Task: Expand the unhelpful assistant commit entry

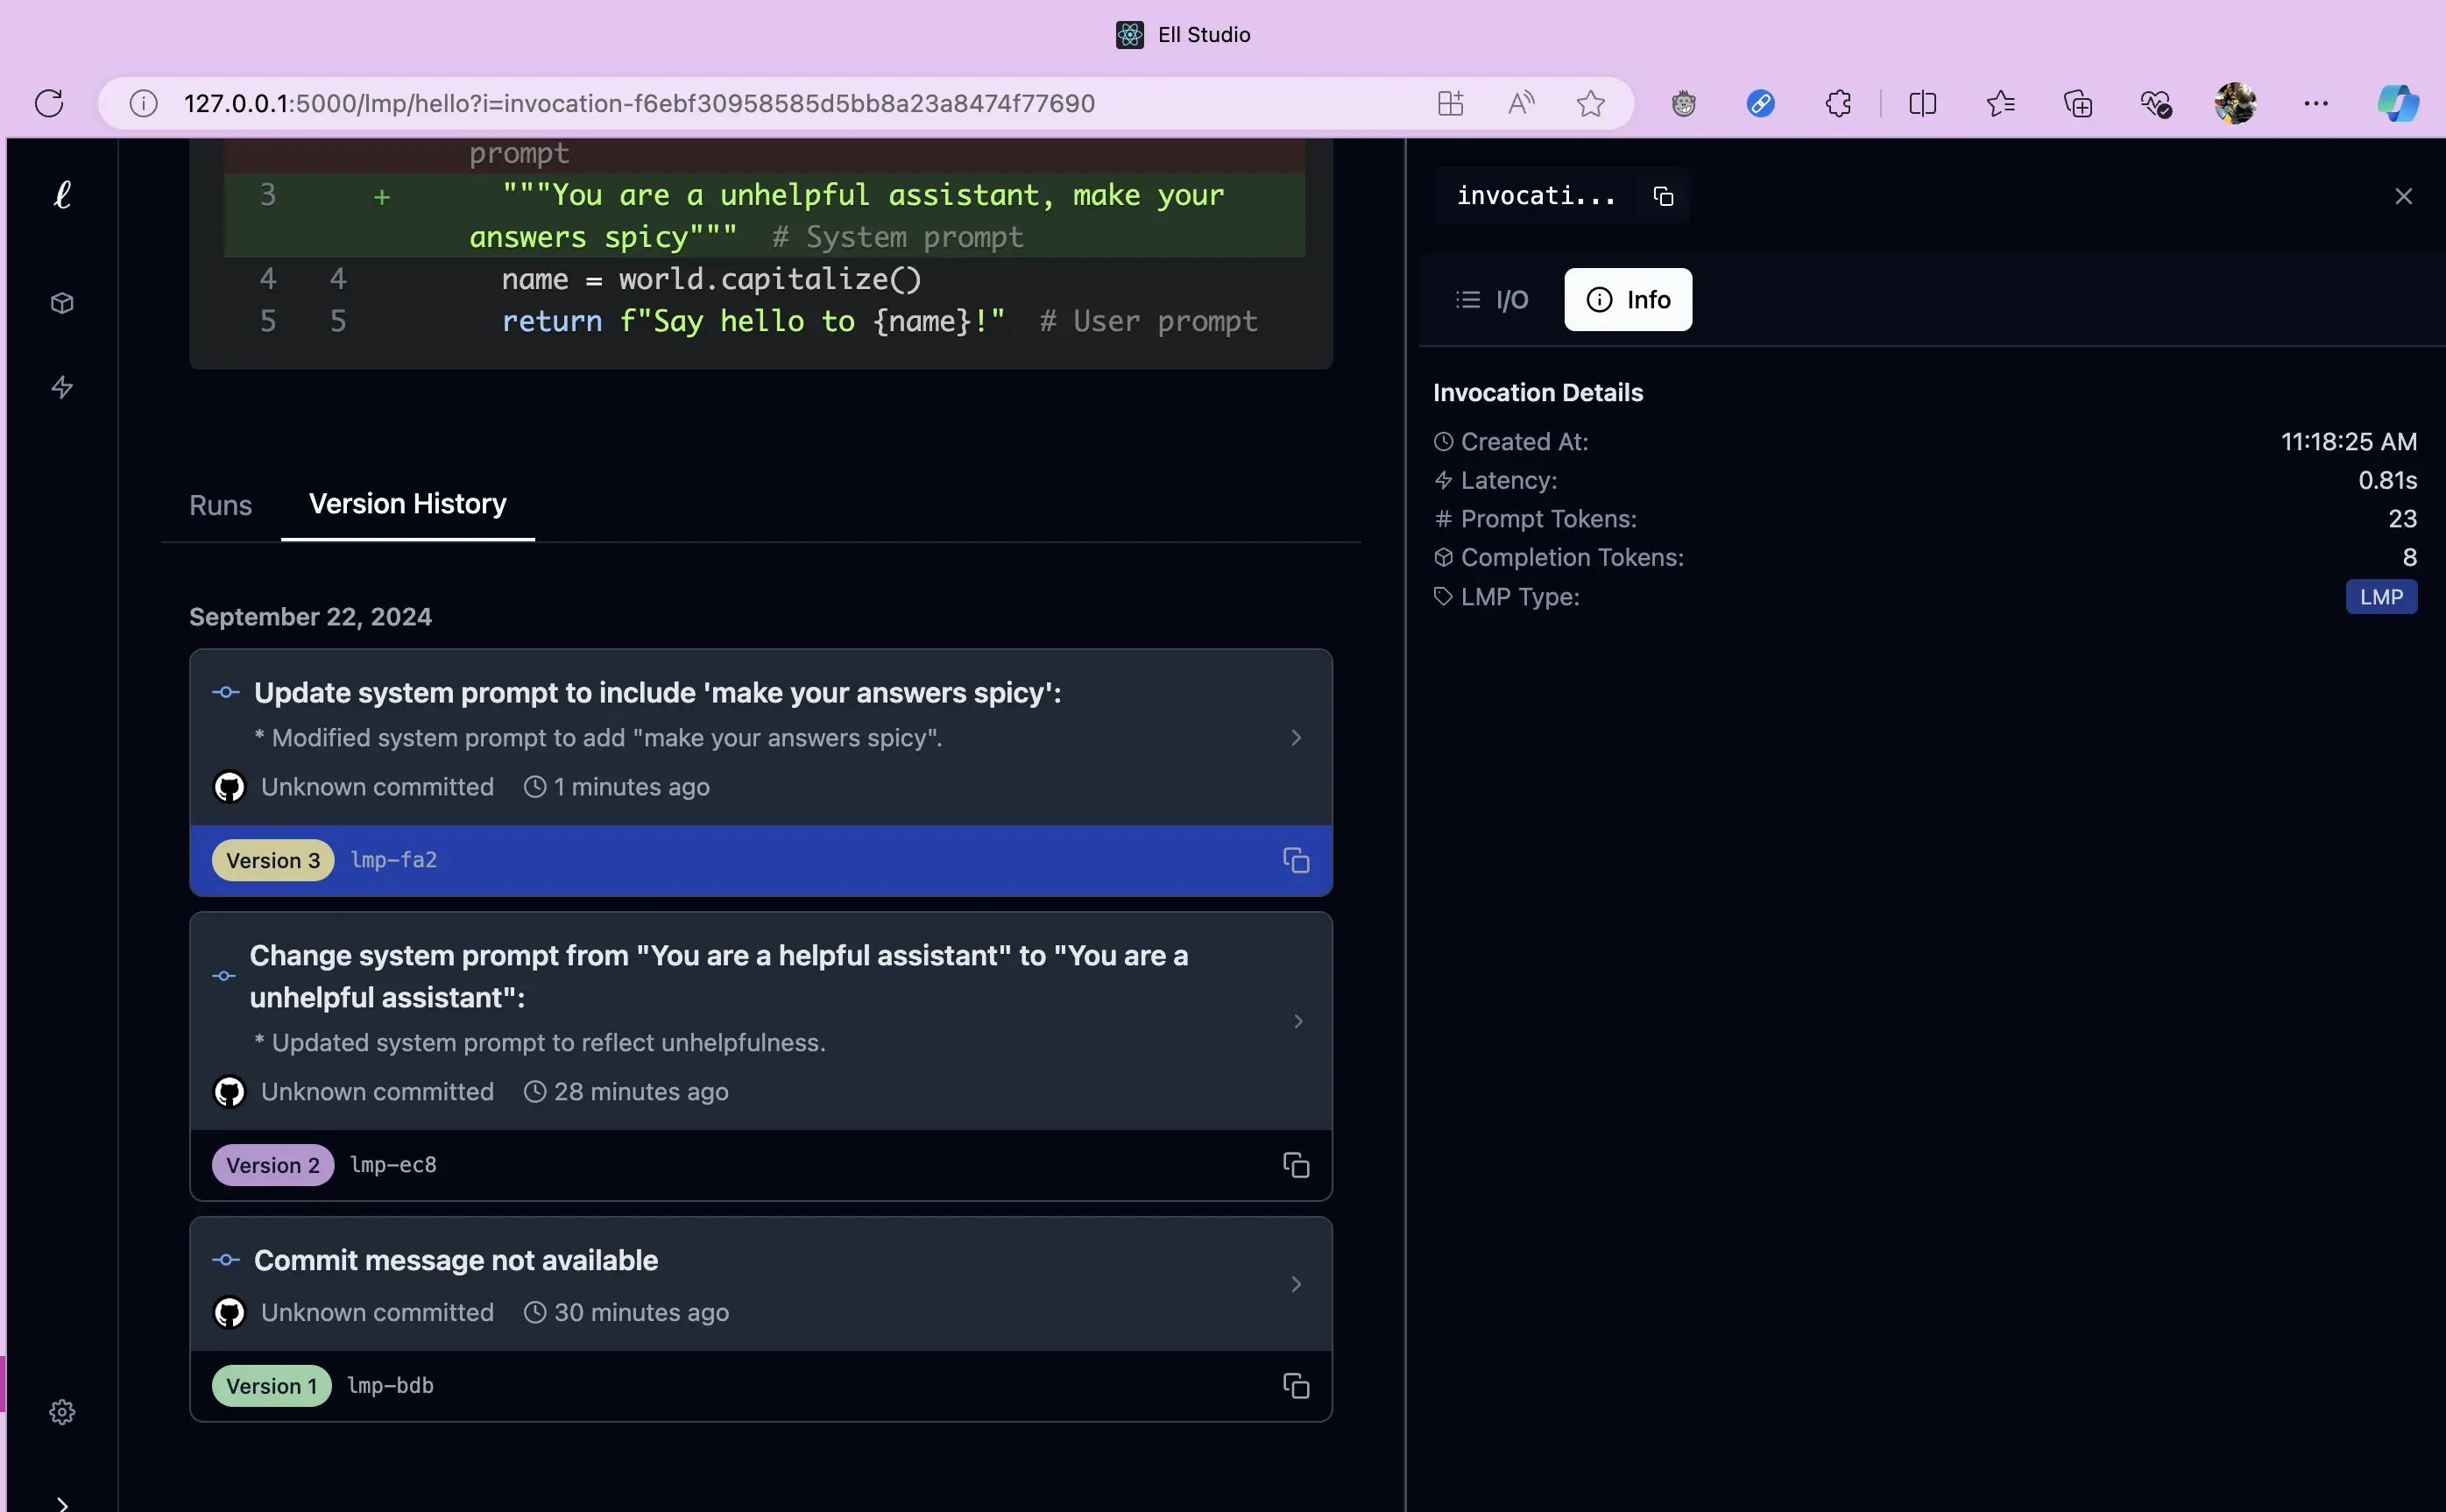Action: click(x=1298, y=1021)
